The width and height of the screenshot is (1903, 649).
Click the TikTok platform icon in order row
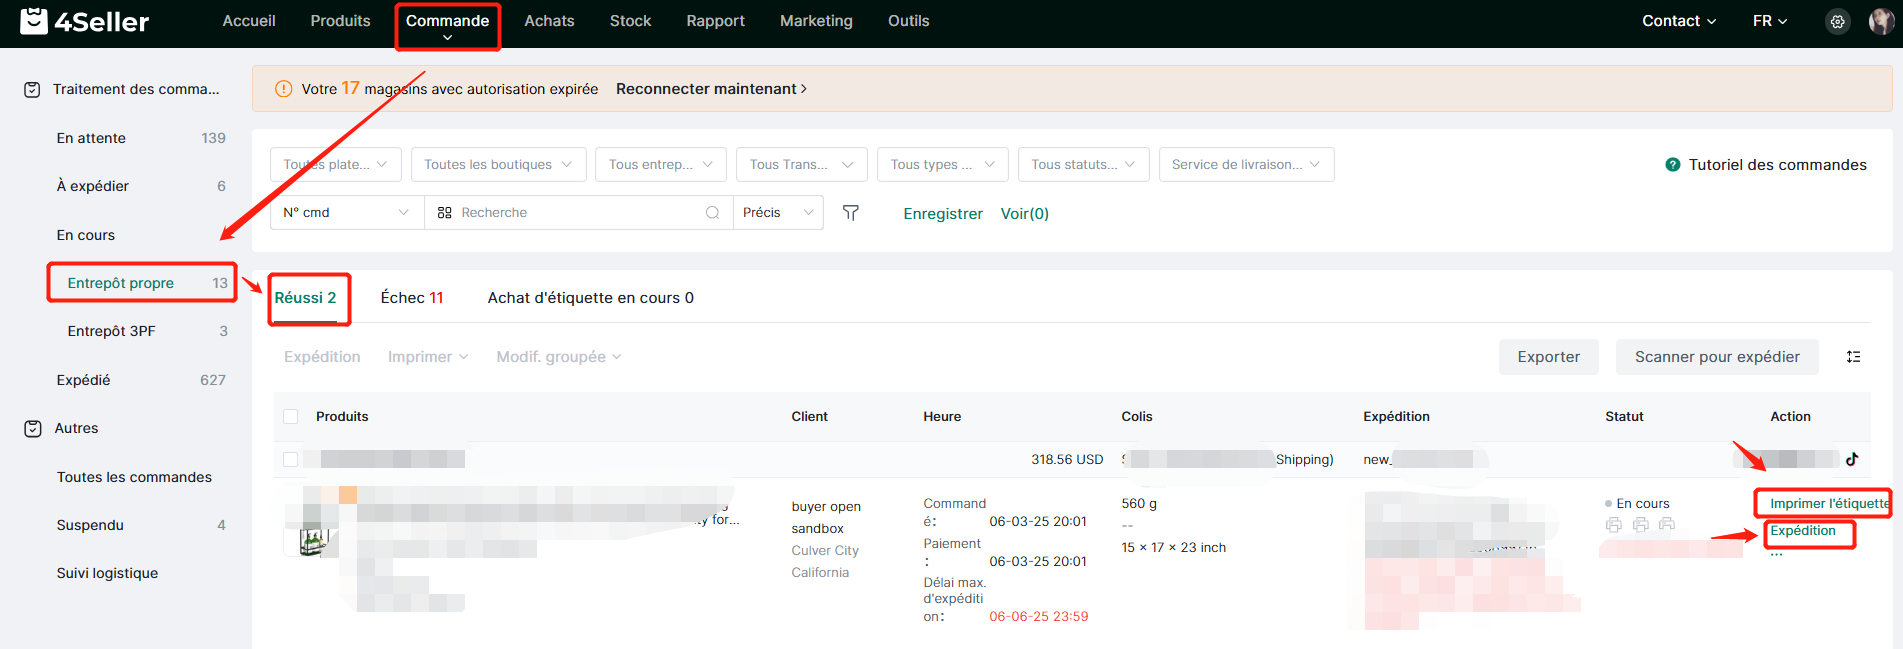pos(1852,459)
